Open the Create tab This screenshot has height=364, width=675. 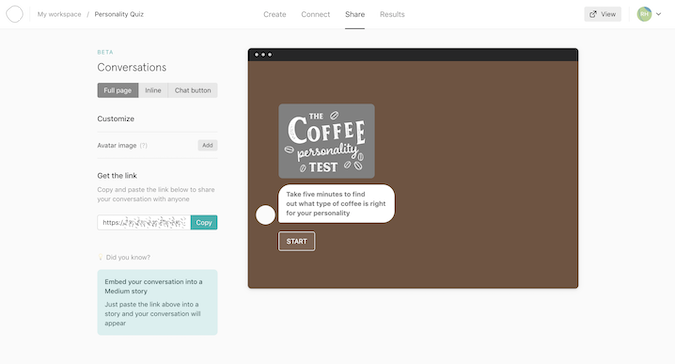pyautogui.click(x=275, y=14)
